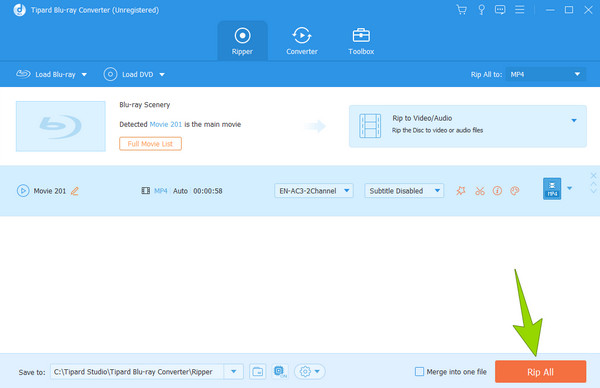This screenshot has width=600, height=388.
Task: Expand the Load Blu-ray dropdown arrow
Action: [x=84, y=75]
